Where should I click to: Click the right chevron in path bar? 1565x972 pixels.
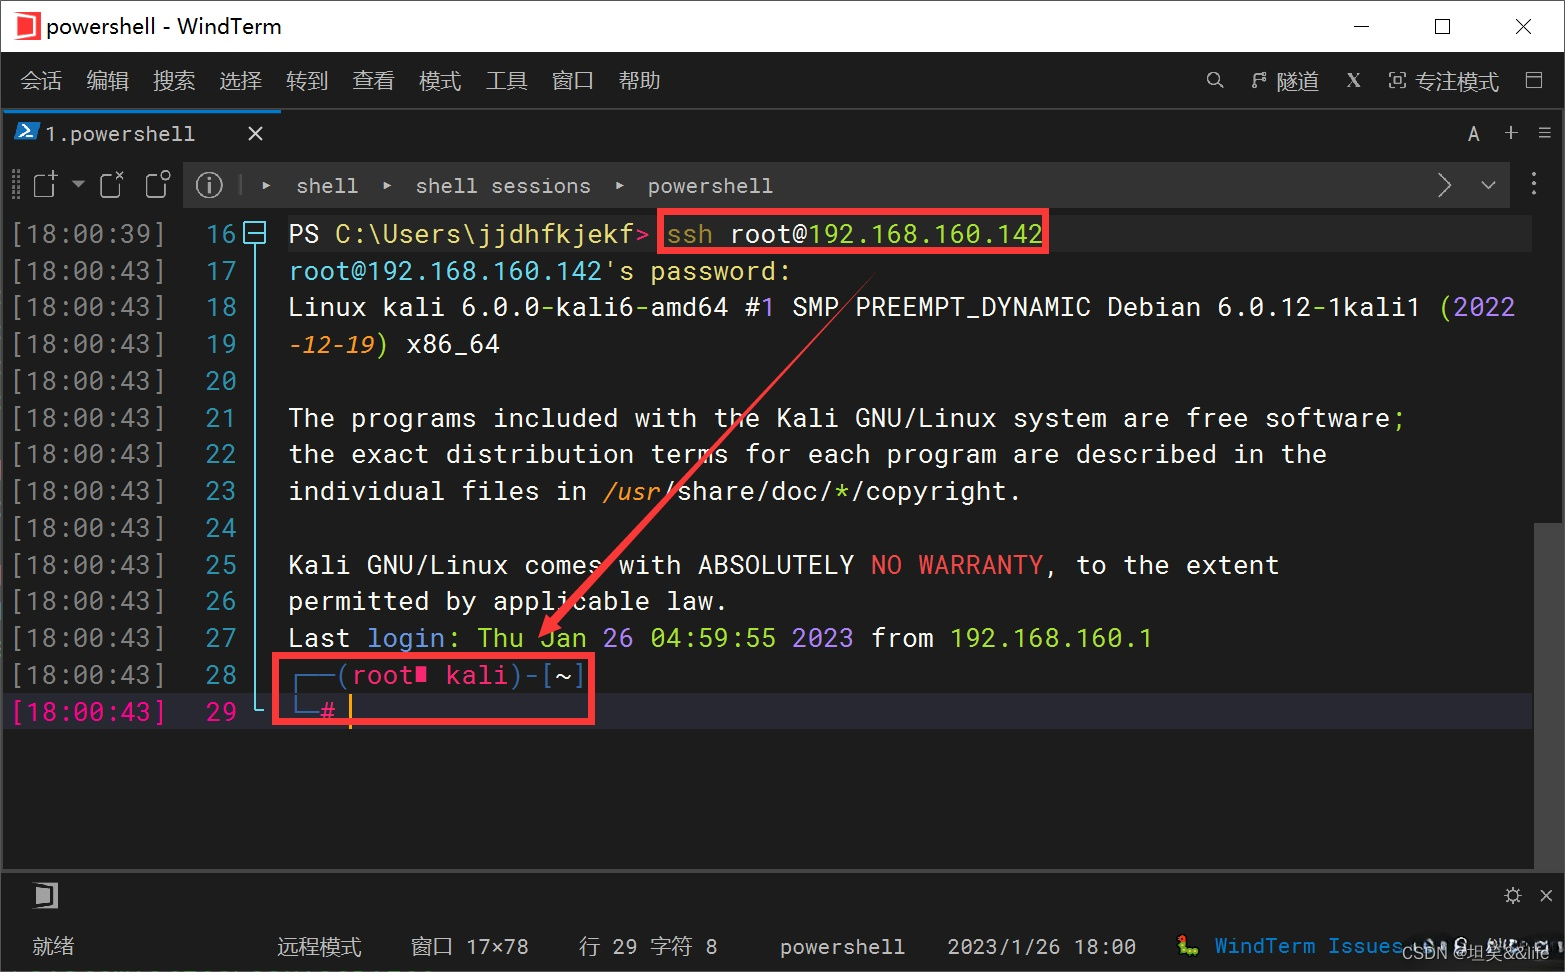(x=1444, y=185)
